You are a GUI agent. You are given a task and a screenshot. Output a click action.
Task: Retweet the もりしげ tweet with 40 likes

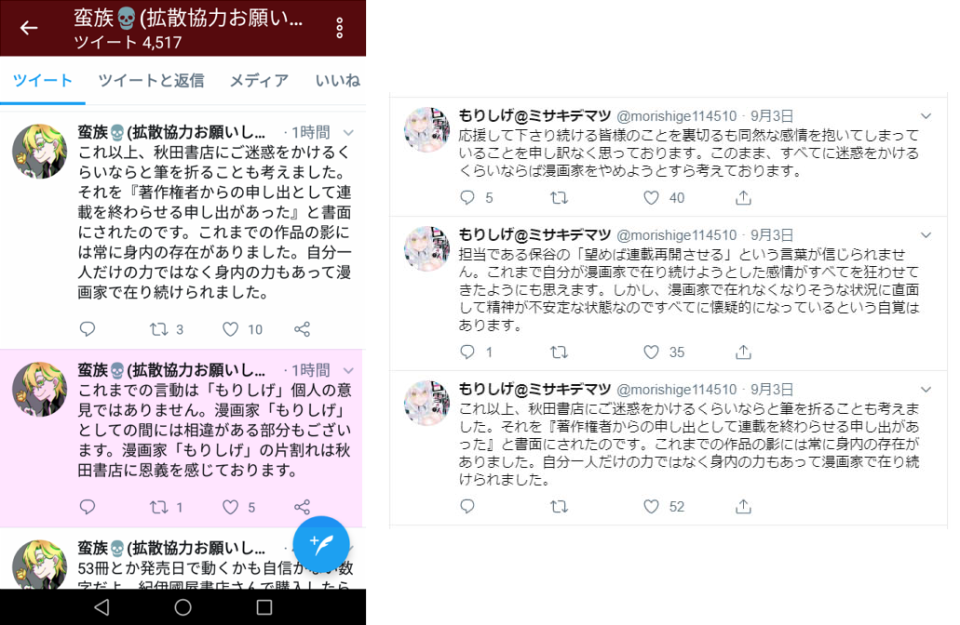point(559,198)
